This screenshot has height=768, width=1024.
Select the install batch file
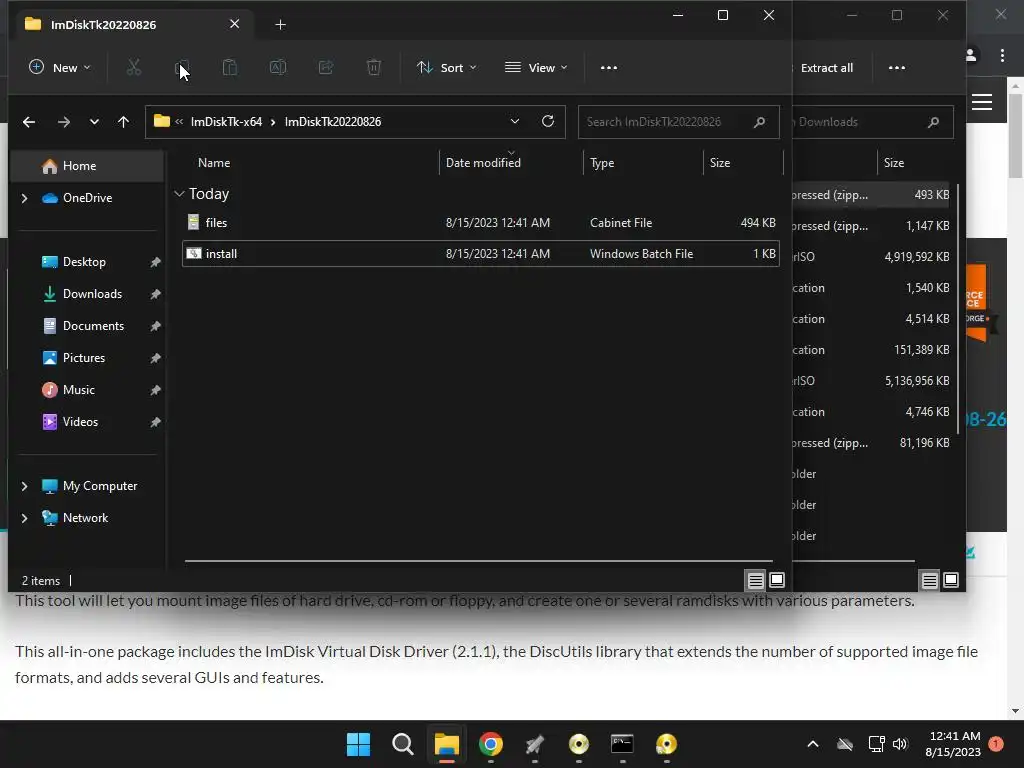tap(481, 253)
